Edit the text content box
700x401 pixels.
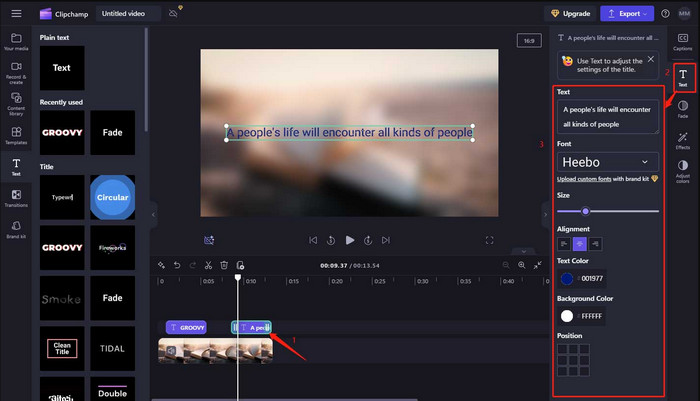pyautogui.click(x=608, y=117)
